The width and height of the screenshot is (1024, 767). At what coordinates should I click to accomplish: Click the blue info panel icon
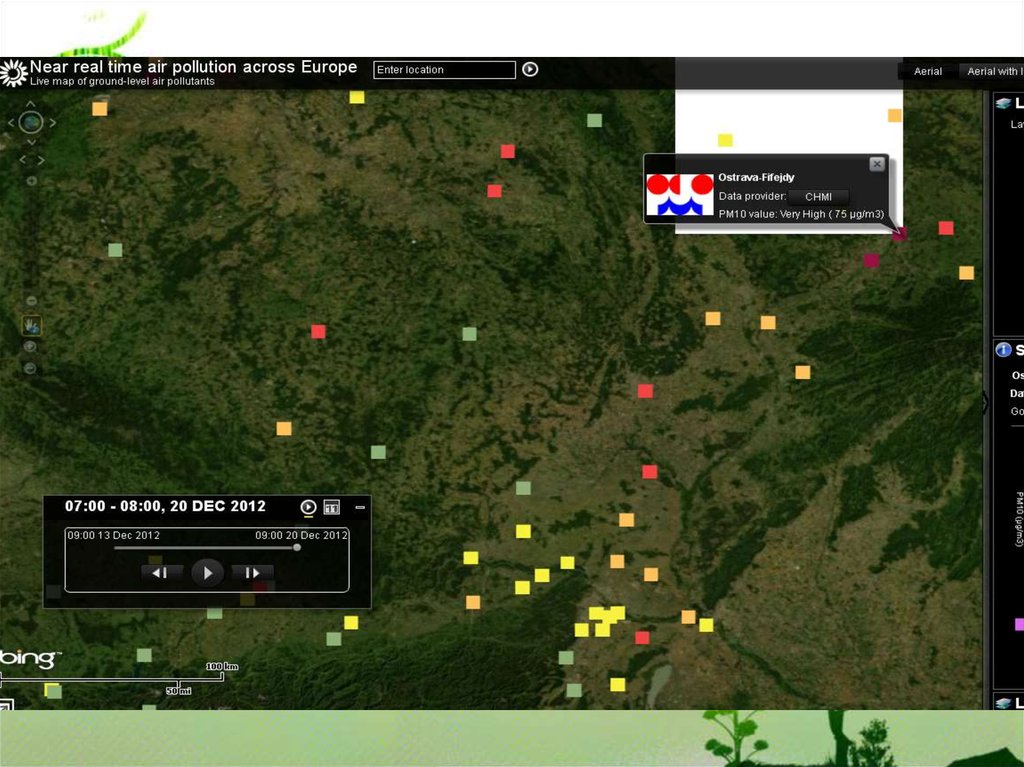point(1003,350)
